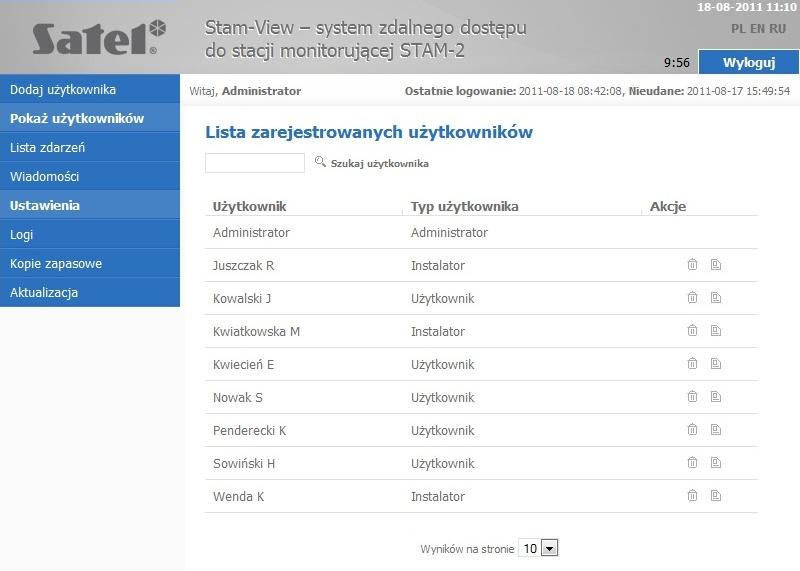Select Pokaż użytkowników in sidebar
Image resolution: width=800 pixels, height=571 pixels.
[x=90, y=118]
